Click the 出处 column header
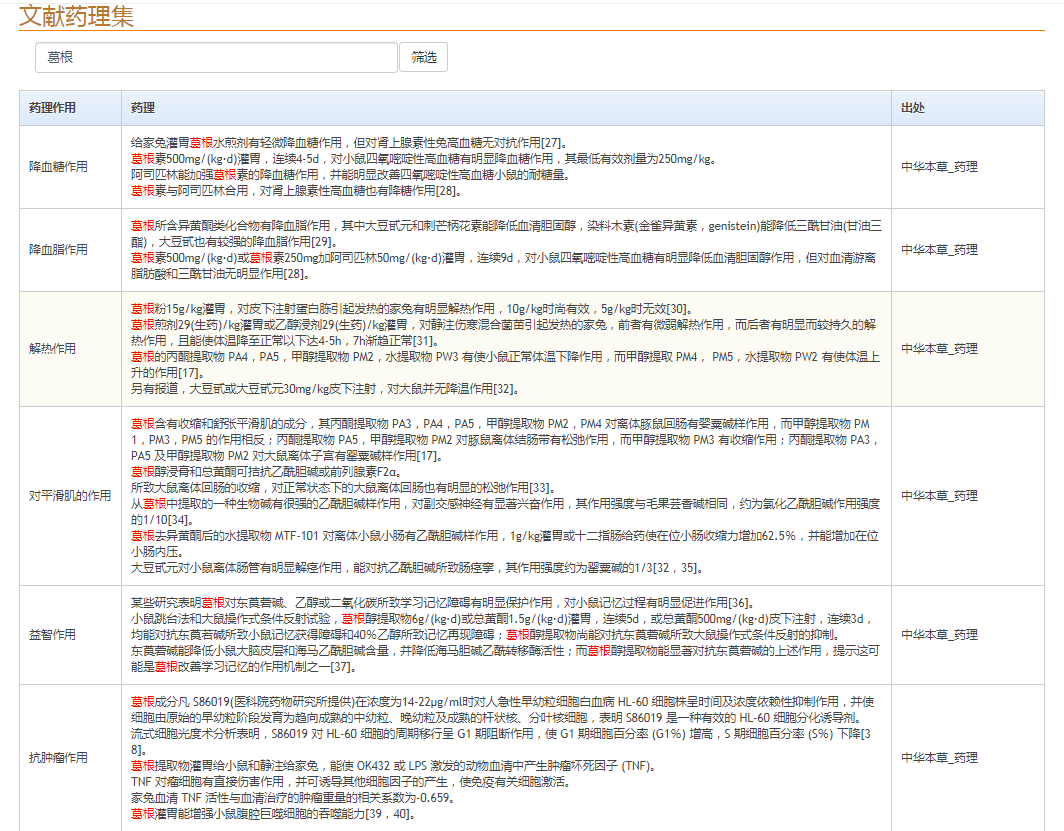1064x831 pixels. (x=913, y=108)
